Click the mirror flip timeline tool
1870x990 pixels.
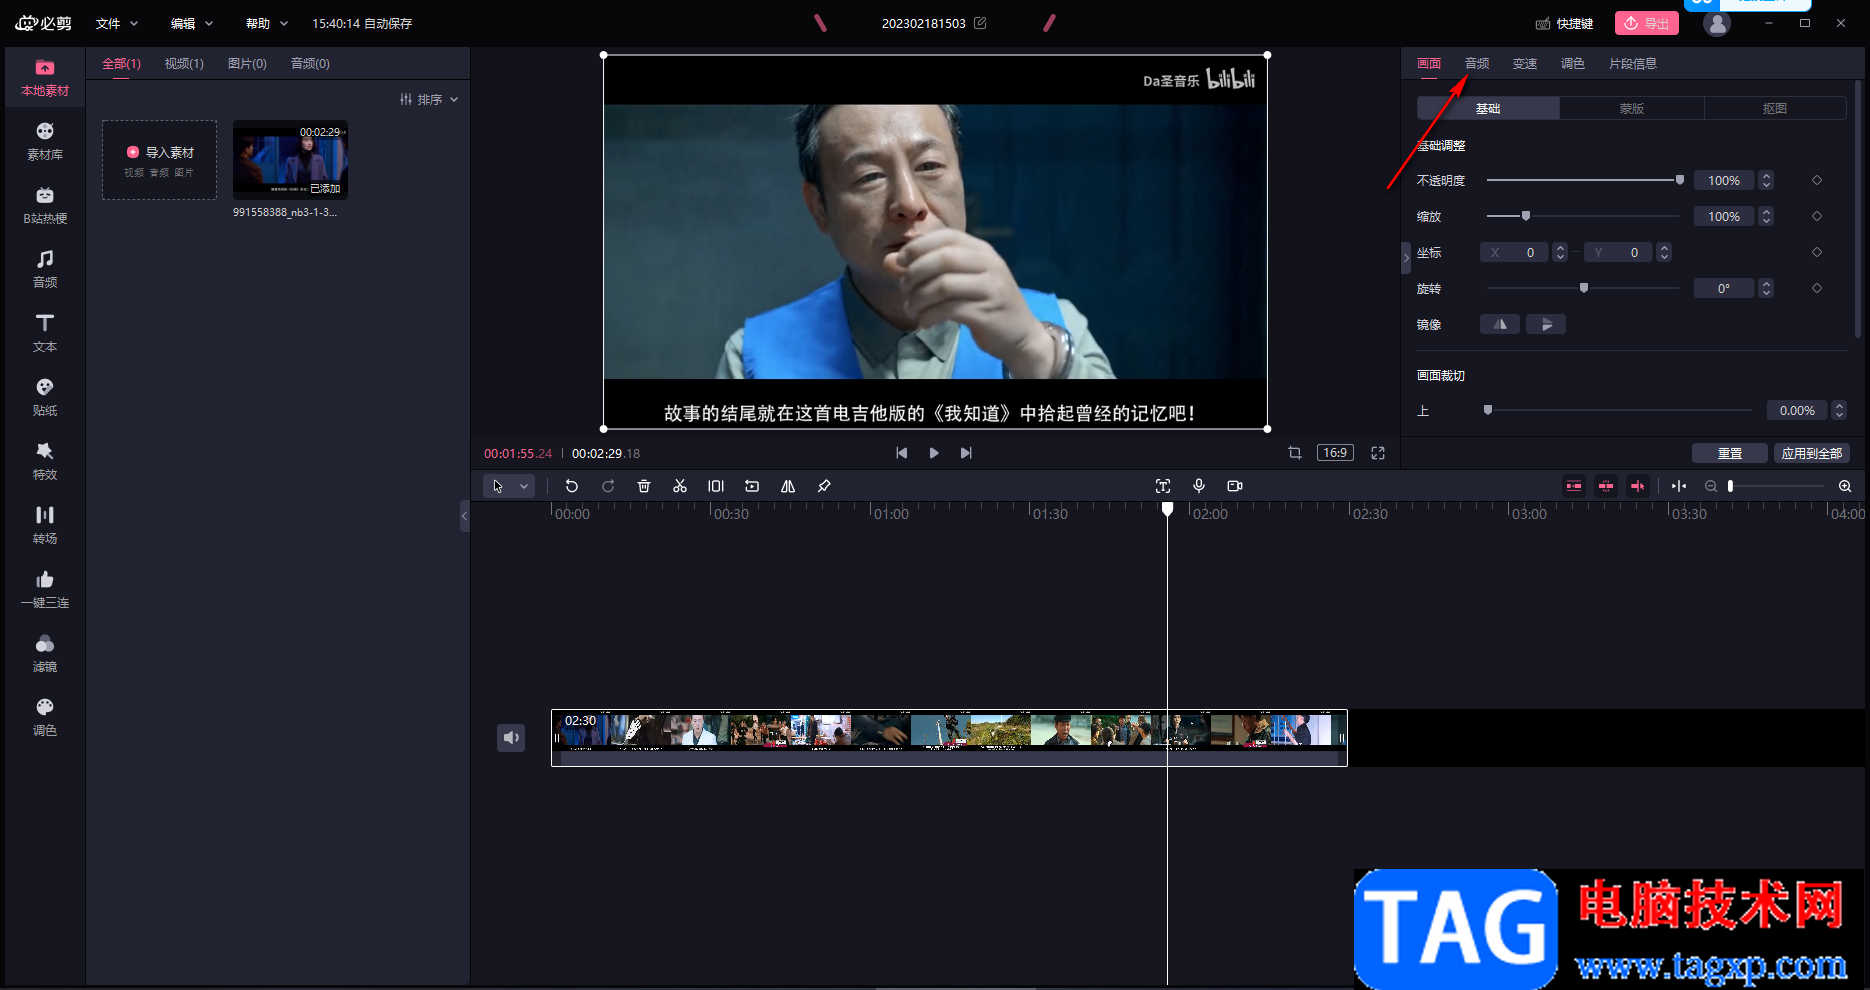click(x=788, y=486)
